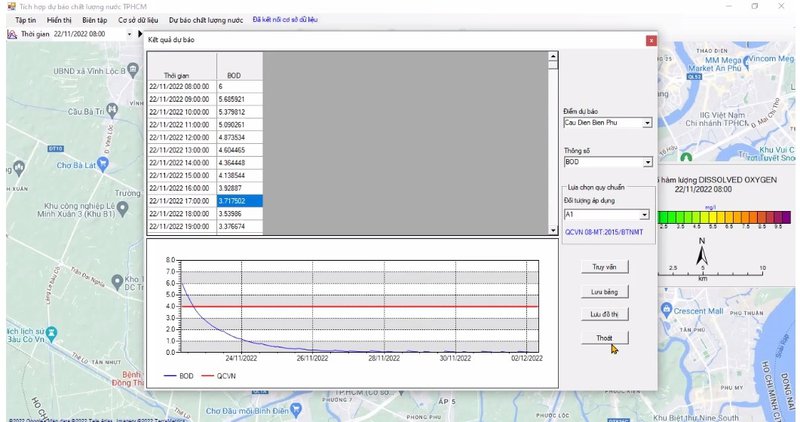Screen dimensions: 800x422
Task: Open the Hiển thị menu
Action: pos(59,20)
